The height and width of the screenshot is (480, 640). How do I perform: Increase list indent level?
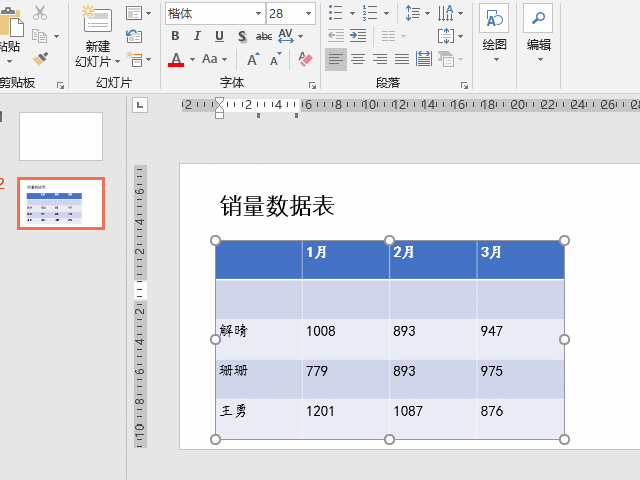pos(358,36)
